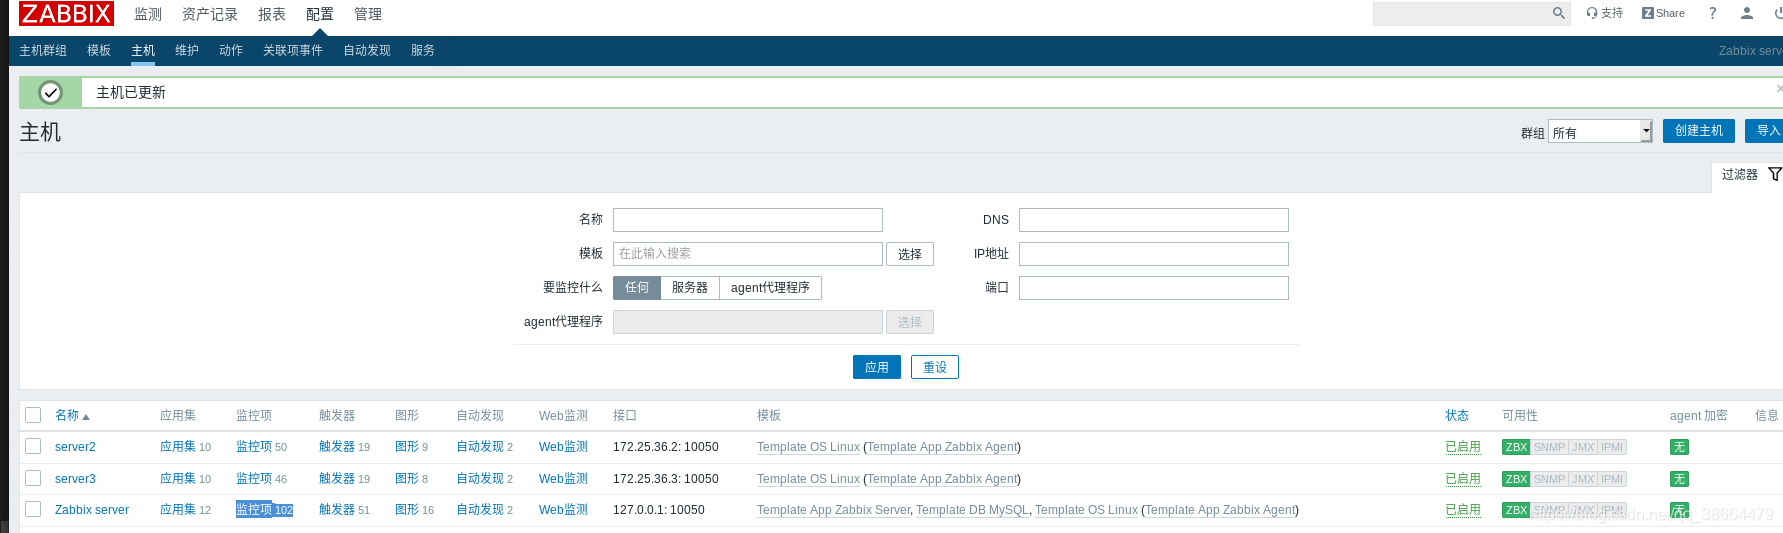
Task: Click the Share icon link
Action: pos(1663,13)
